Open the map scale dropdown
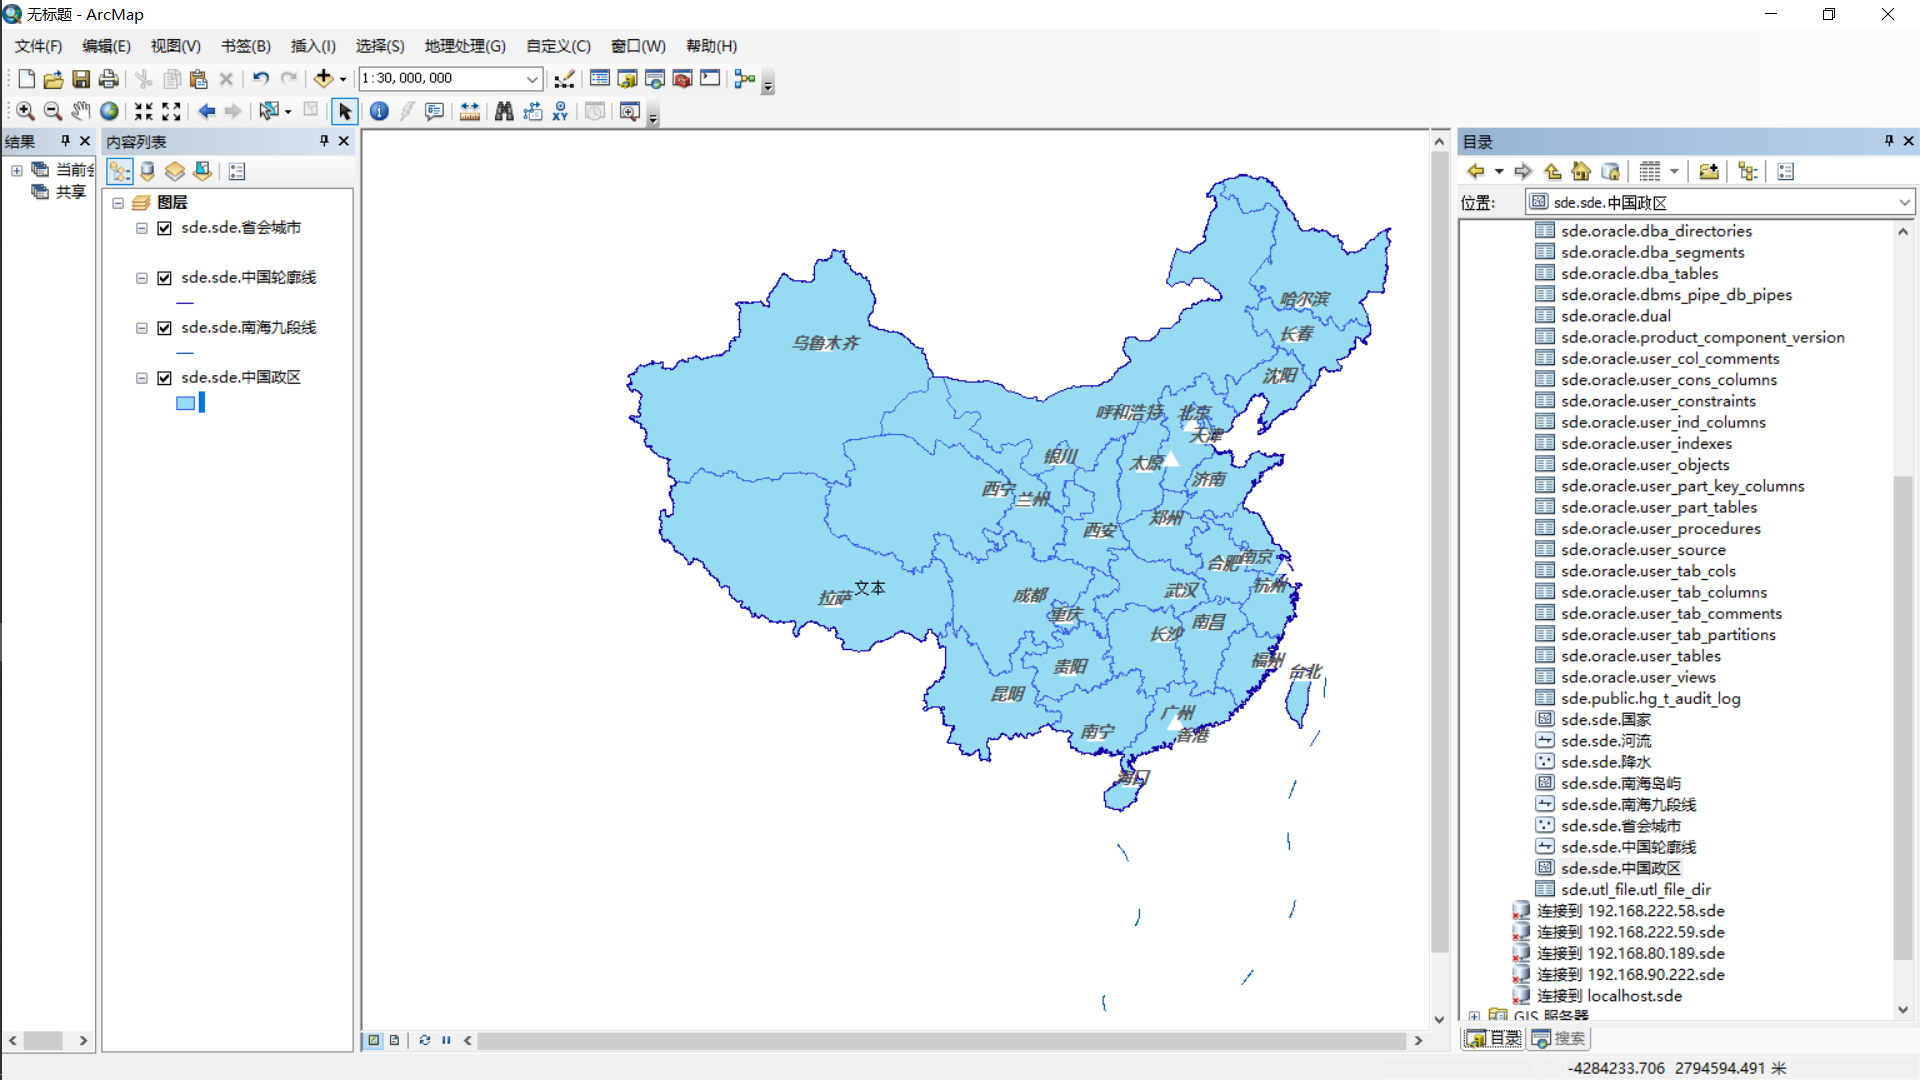The image size is (1920, 1080). (532, 79)
